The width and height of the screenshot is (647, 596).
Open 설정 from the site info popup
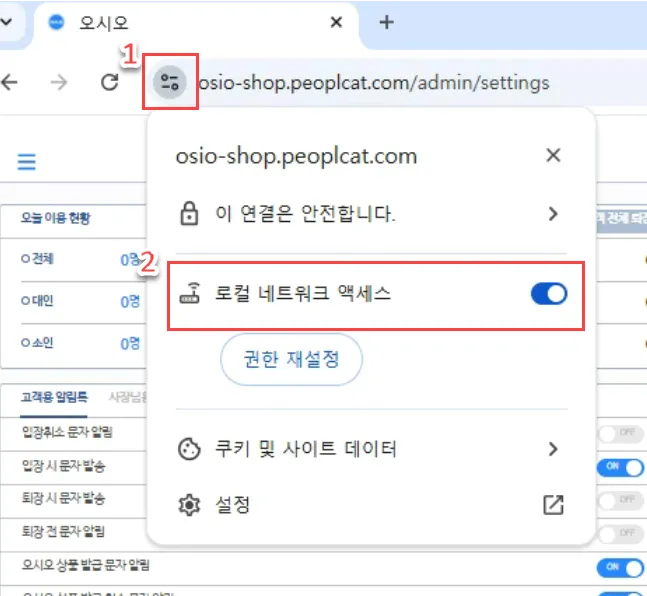pyautogui.click(x=233, y=504)
